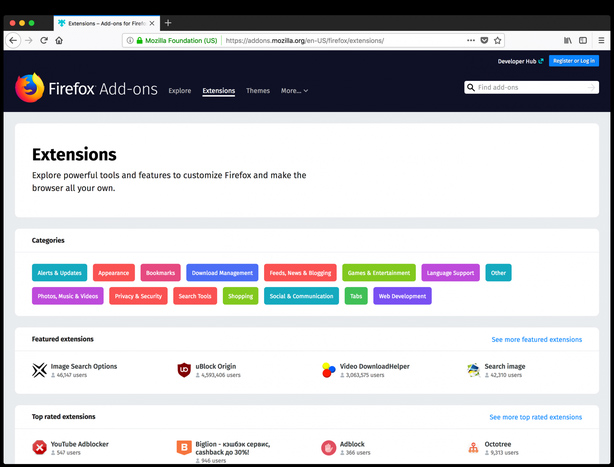614x467 pixels.
Task: Open the Tabs category
Action: pyautogui.click(x=356, y=296)
